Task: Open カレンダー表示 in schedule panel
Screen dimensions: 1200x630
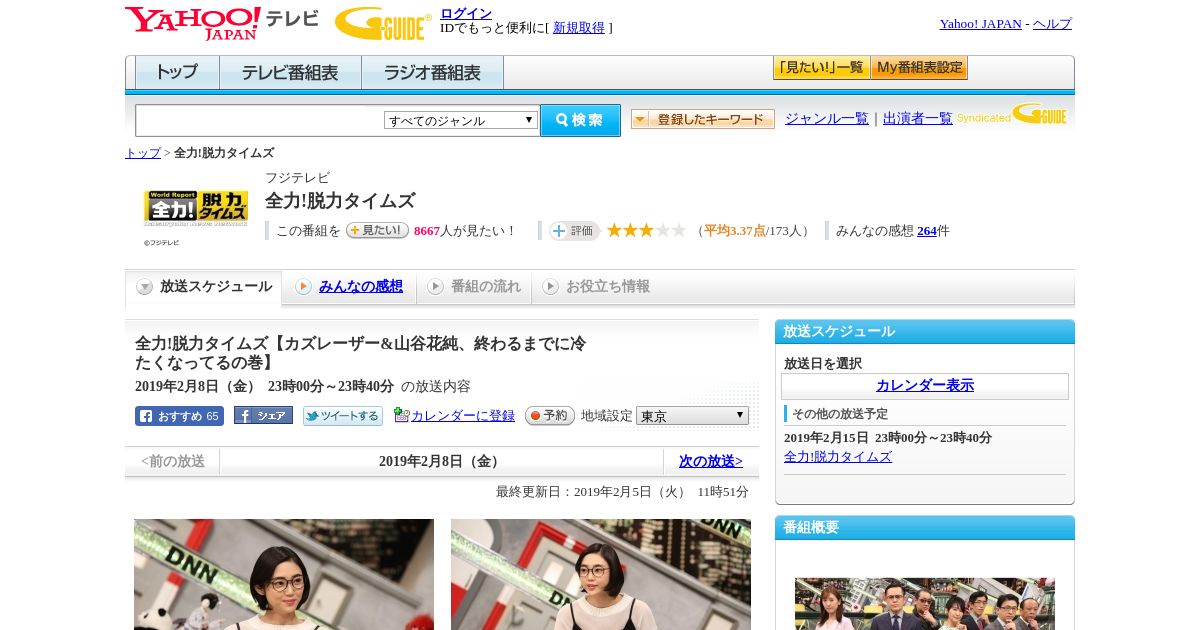Action: point(925,386)
